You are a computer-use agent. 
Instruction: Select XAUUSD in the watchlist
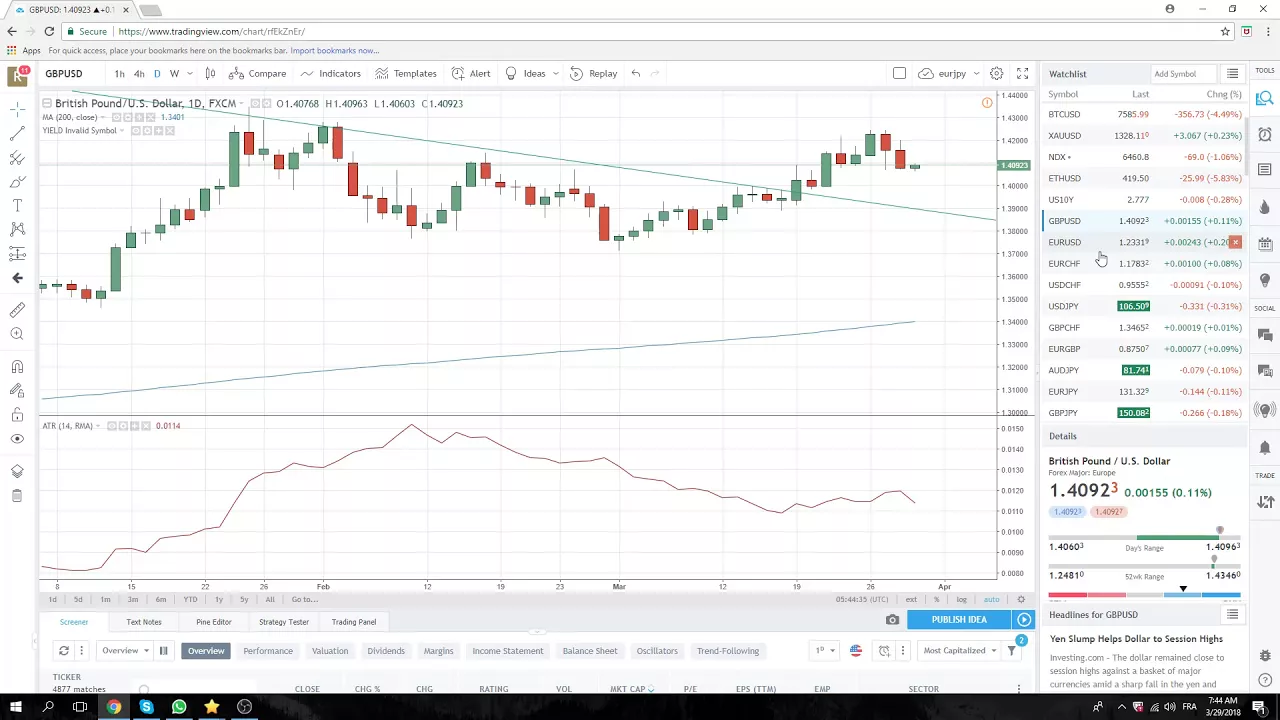click(1144, 135)
